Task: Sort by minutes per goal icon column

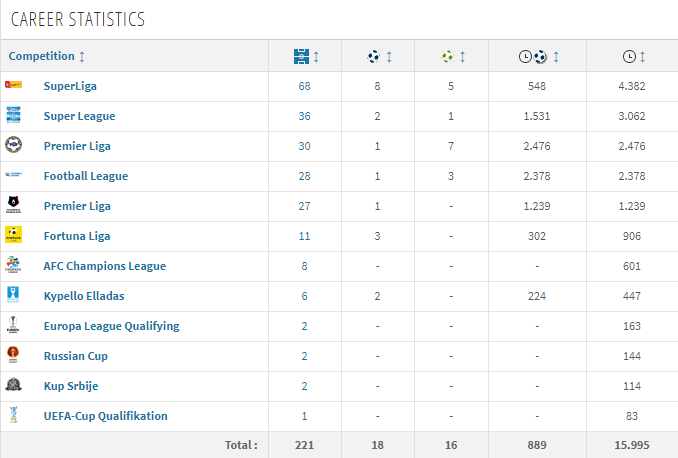Action: tap(533, 57)
